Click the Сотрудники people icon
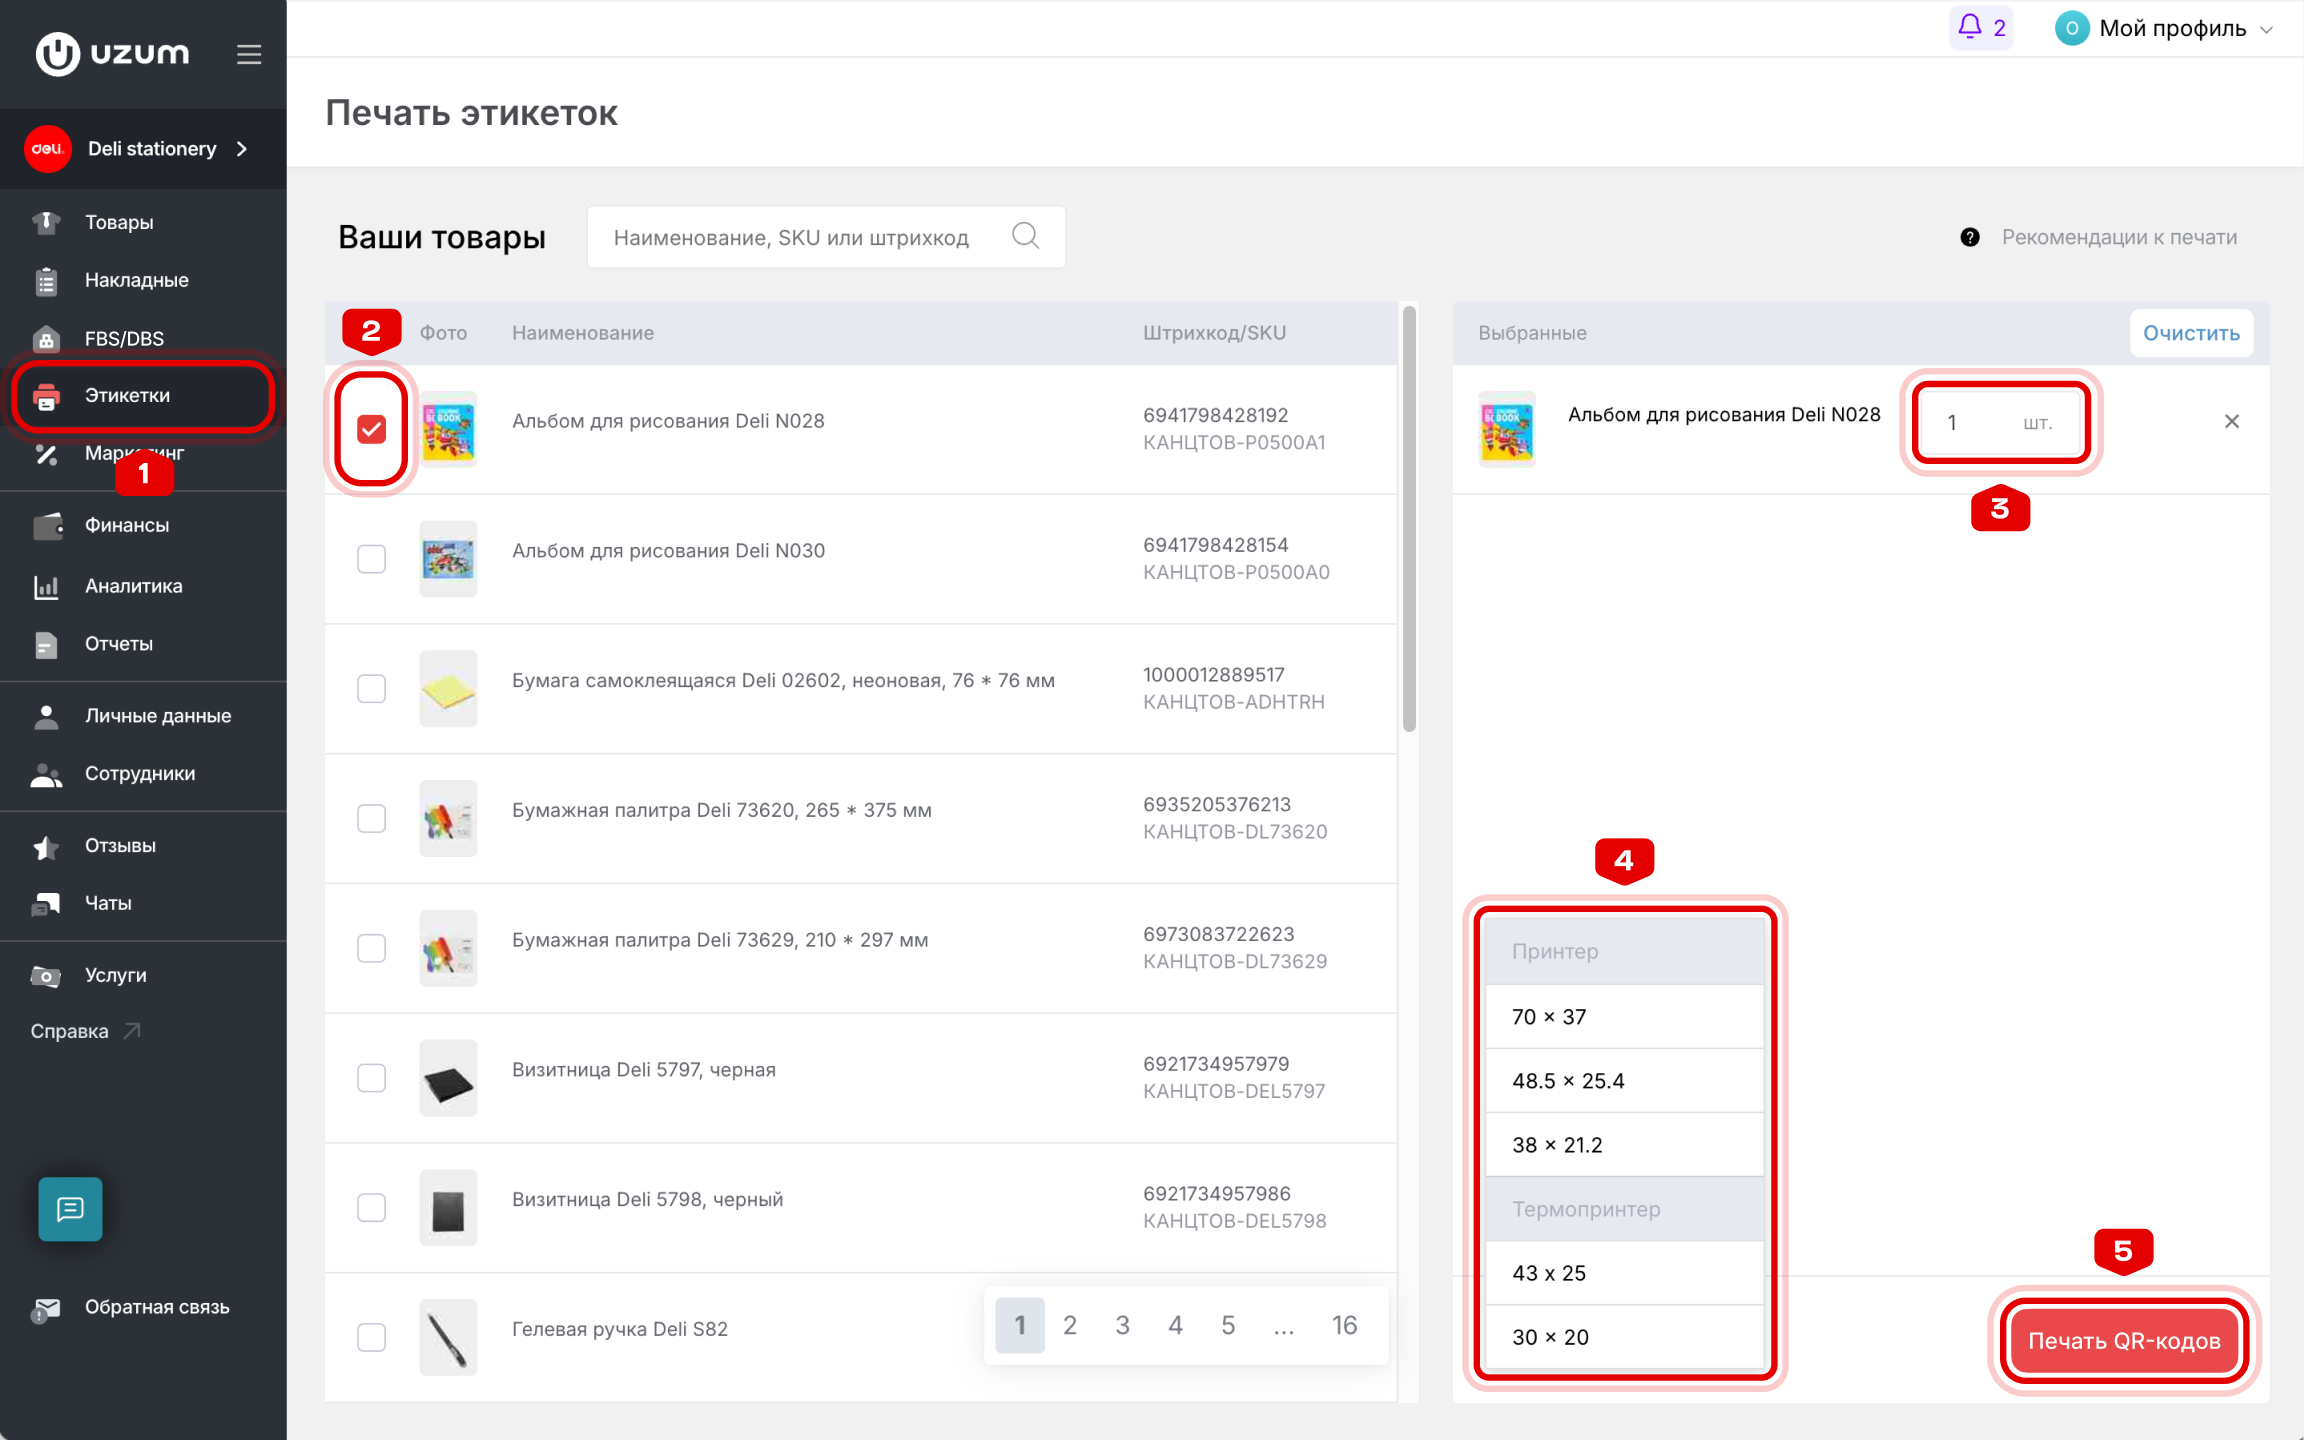The height and width of the screenshot is (1440, 2304). pyautogui.click(x=46, y=774)
